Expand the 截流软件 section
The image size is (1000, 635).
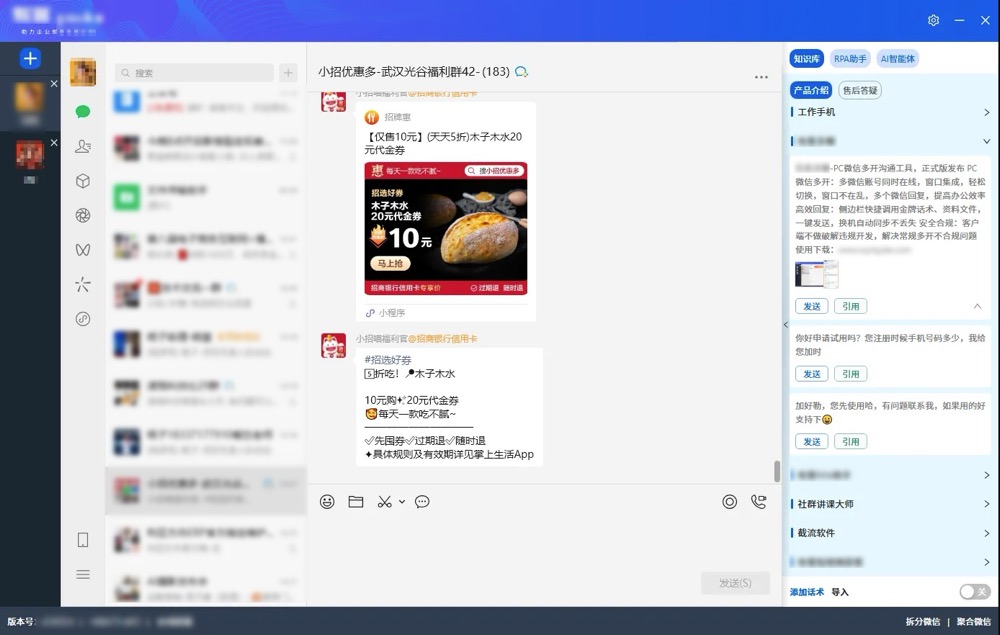coord(890,533)
